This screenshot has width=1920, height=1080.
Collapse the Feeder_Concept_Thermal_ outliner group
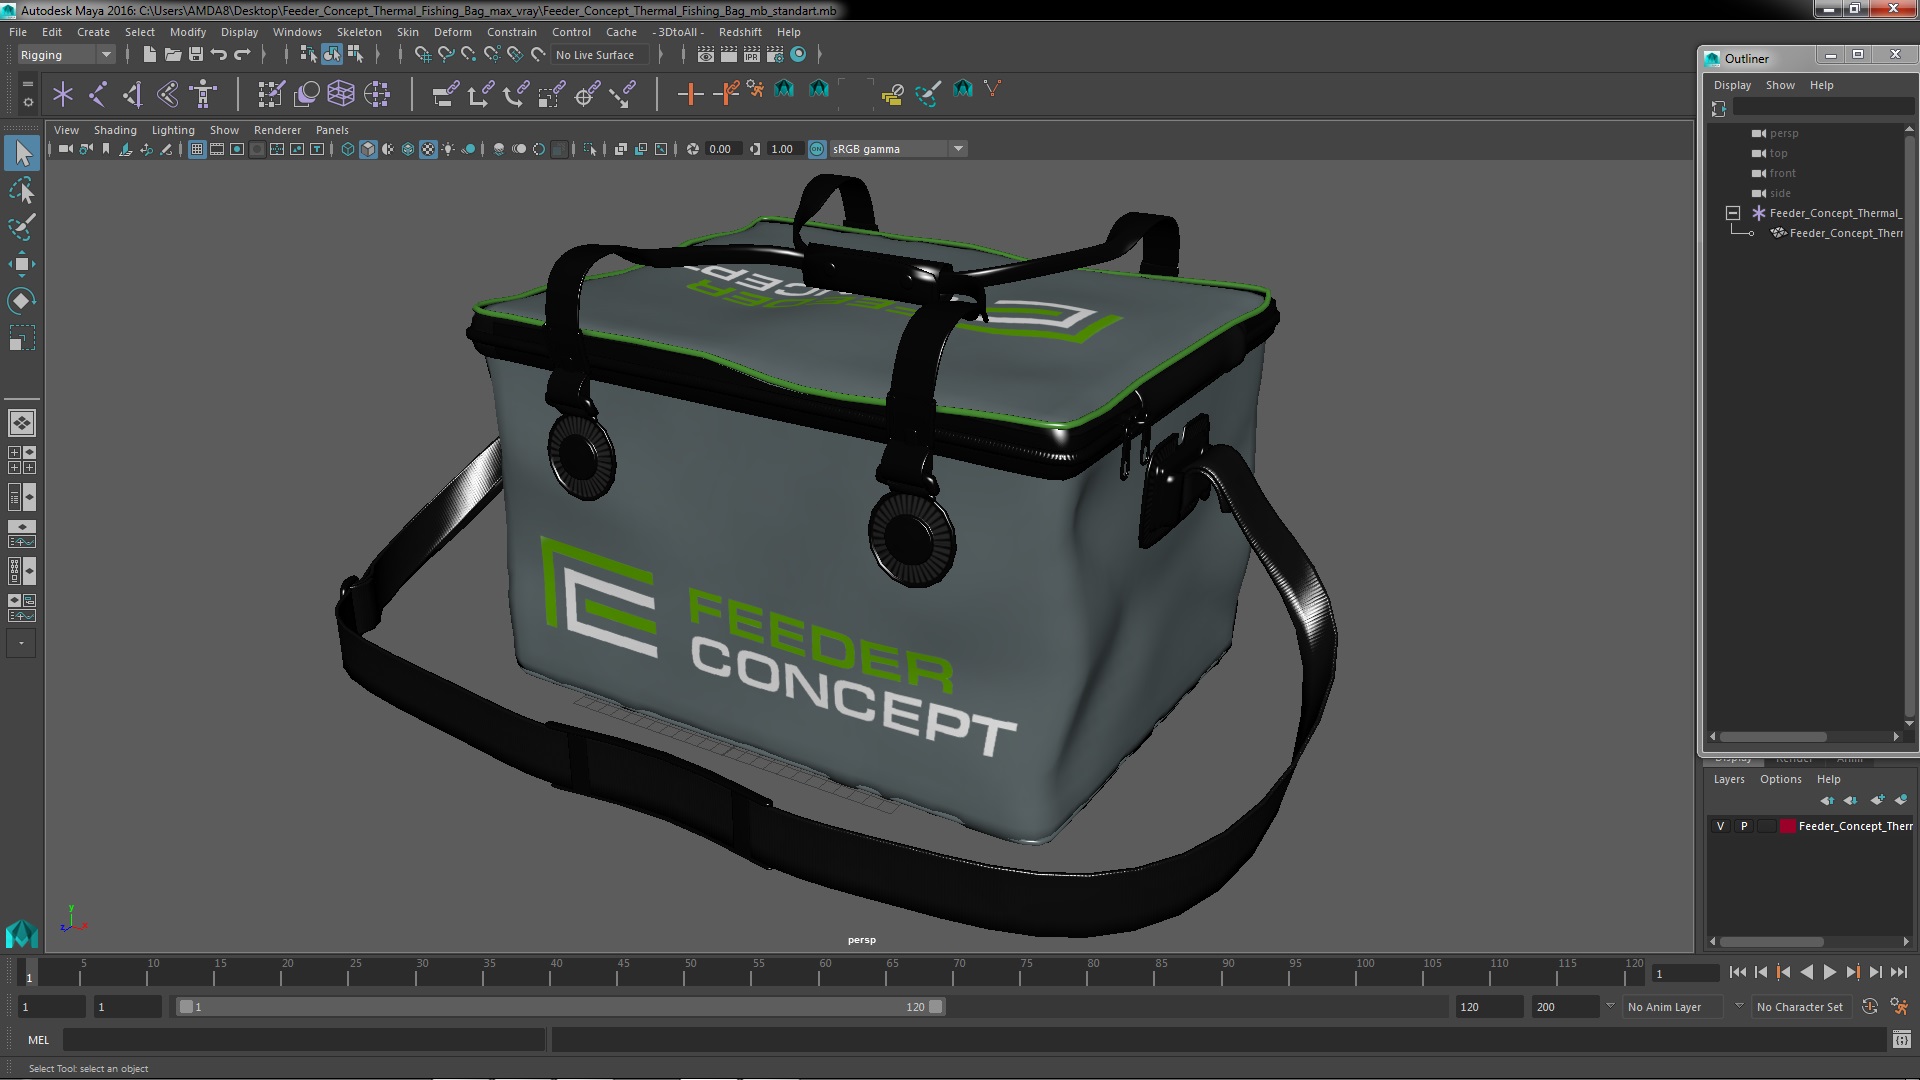[x=1733, y=213]
